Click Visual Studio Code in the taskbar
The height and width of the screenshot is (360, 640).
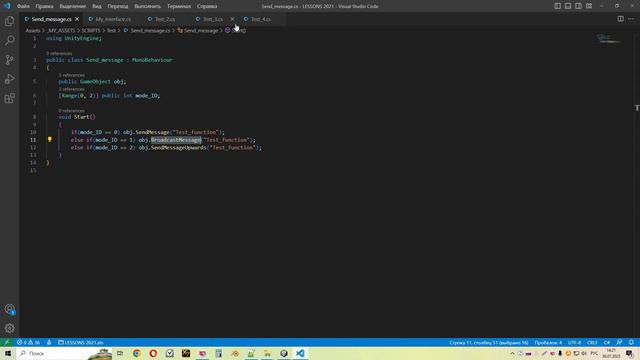(x=300, y=353)
